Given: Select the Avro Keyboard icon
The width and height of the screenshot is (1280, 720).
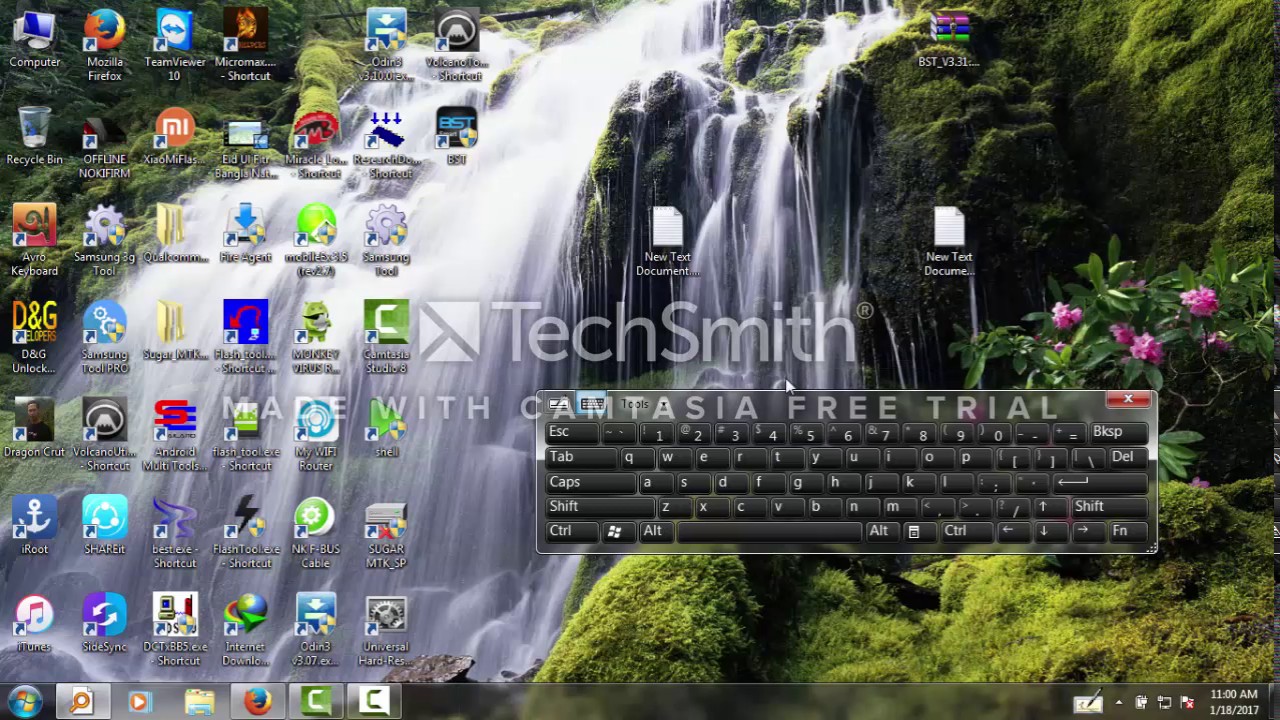Looking at the screenshot, I should coord(34,241).
